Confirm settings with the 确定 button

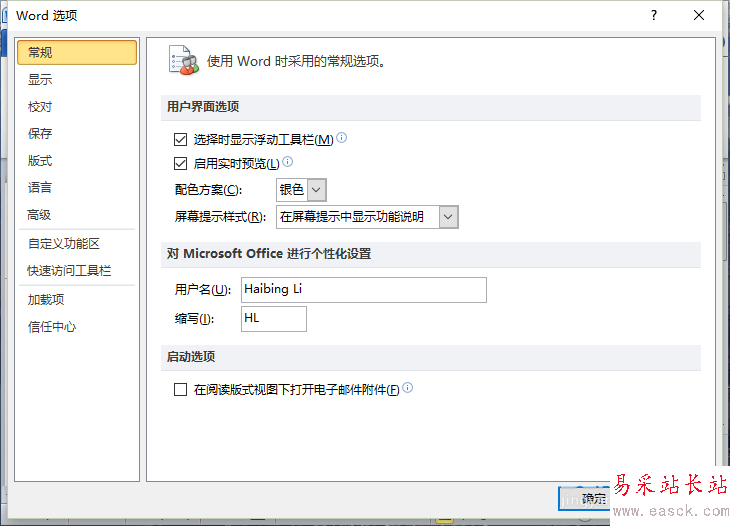[x=584, y=499]
